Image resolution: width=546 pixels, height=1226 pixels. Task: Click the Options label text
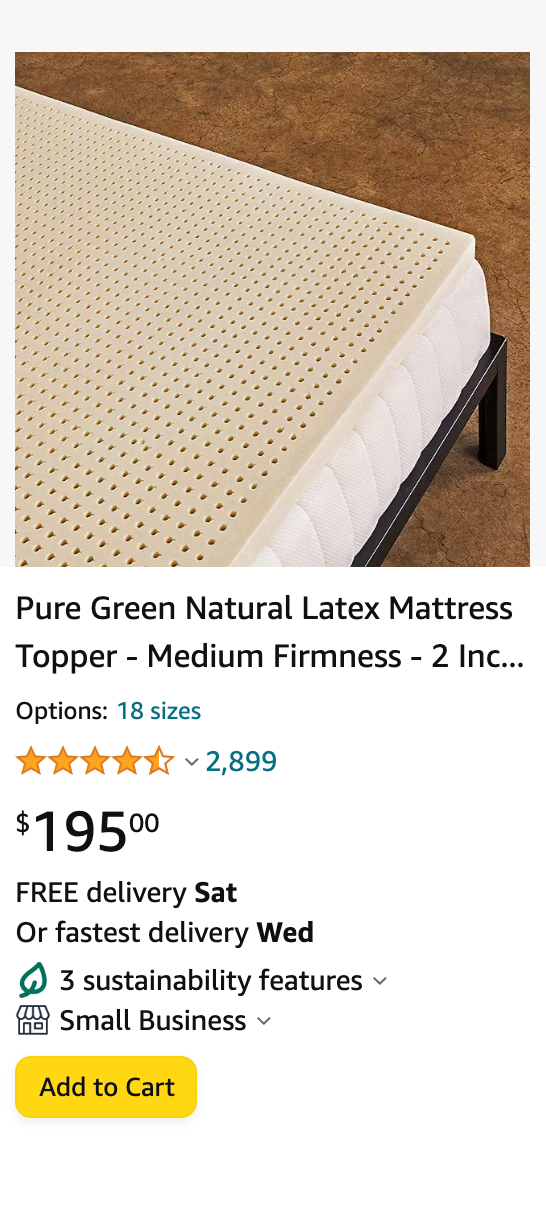tap(62, 711)
